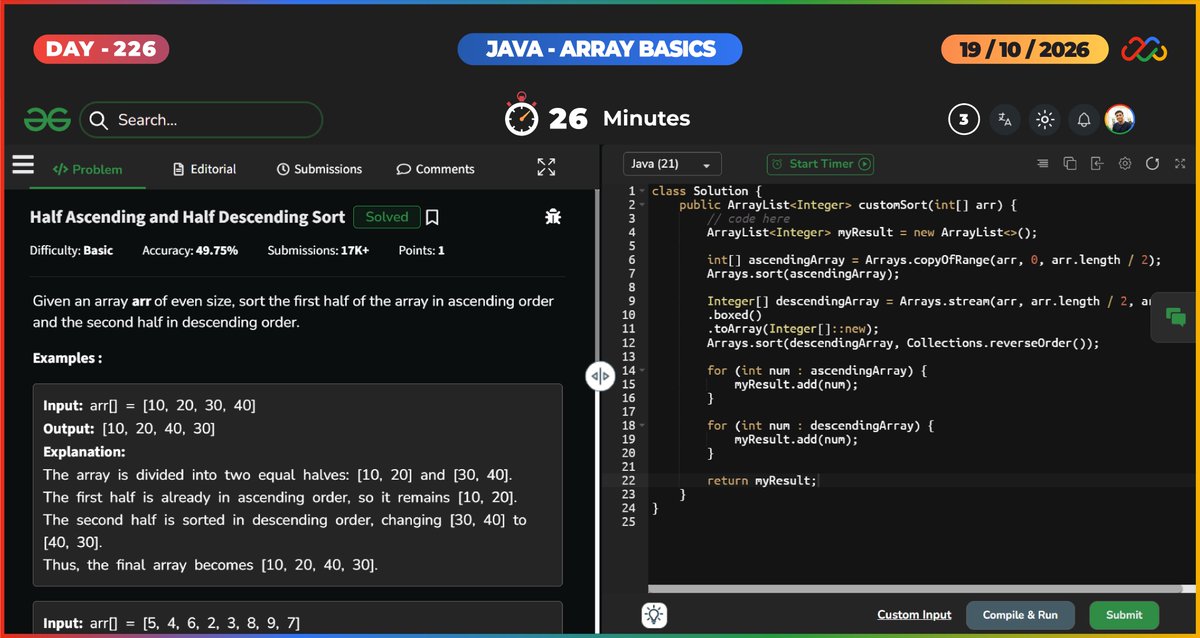Click the Arrays.sort(ascendingArray); code line
The image size is (1200, 638).
[x=803, y=273]
